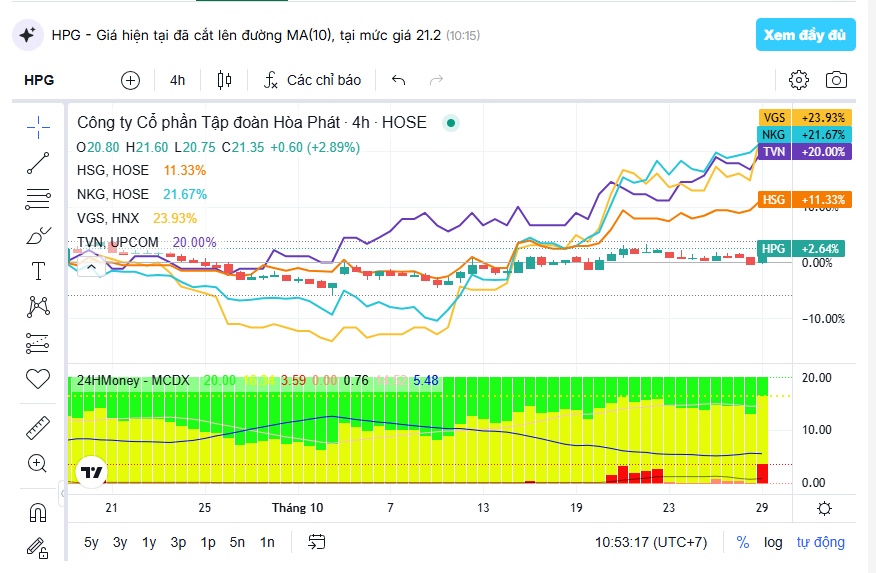876x573 pixels.
Task: Open the Các chỉ báo indicators menu
Action: coord(312,80)
